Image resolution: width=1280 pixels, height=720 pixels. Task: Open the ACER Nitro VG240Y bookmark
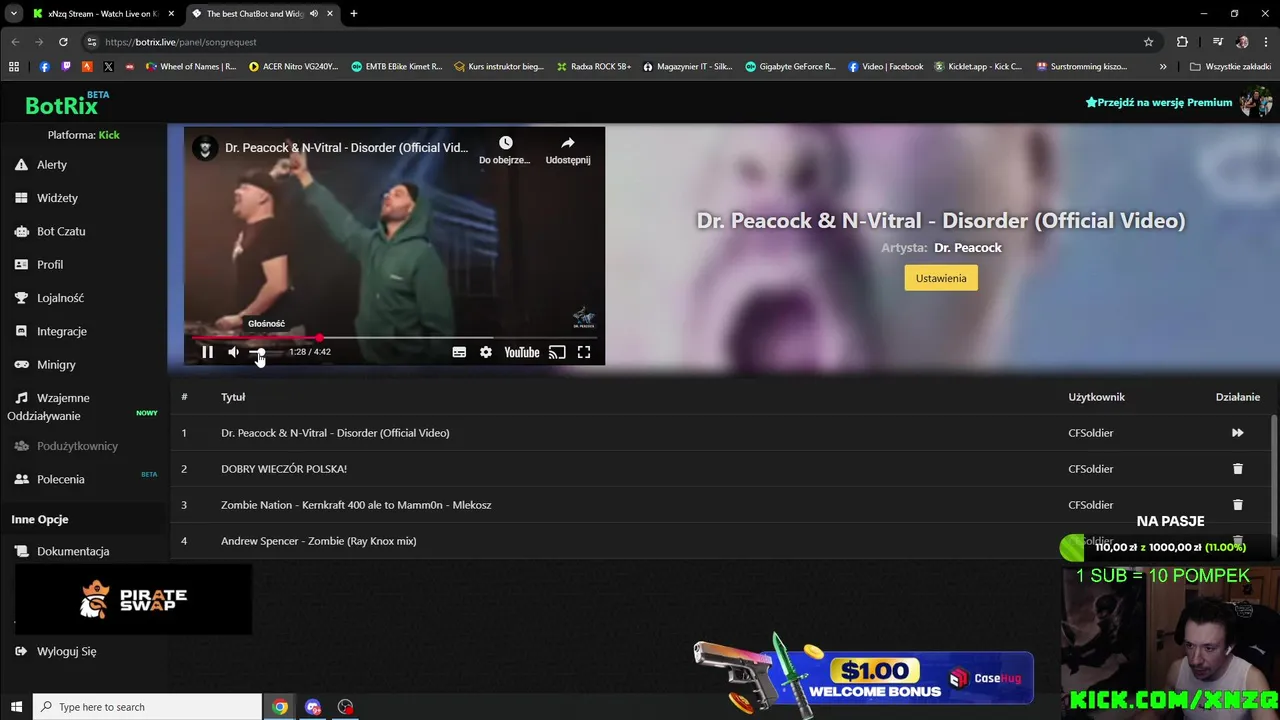click(294, 67)
